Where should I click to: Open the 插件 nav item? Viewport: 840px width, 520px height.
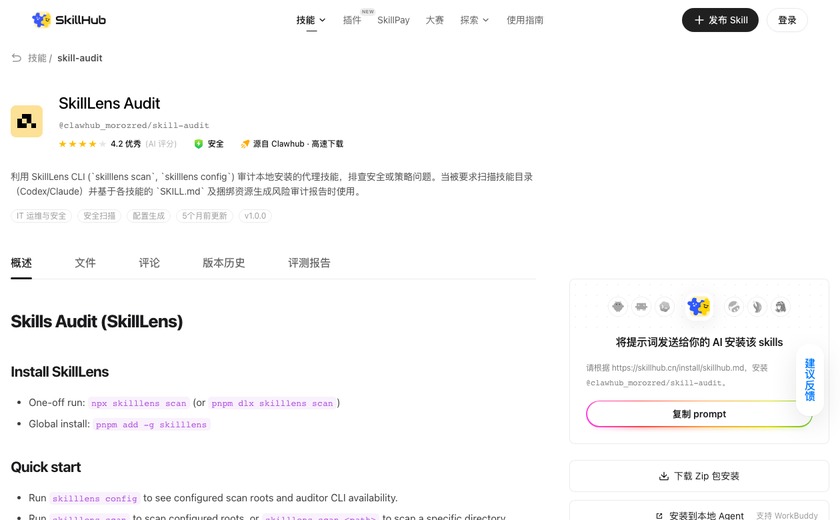pyautogui.click(x=352, y=20)
